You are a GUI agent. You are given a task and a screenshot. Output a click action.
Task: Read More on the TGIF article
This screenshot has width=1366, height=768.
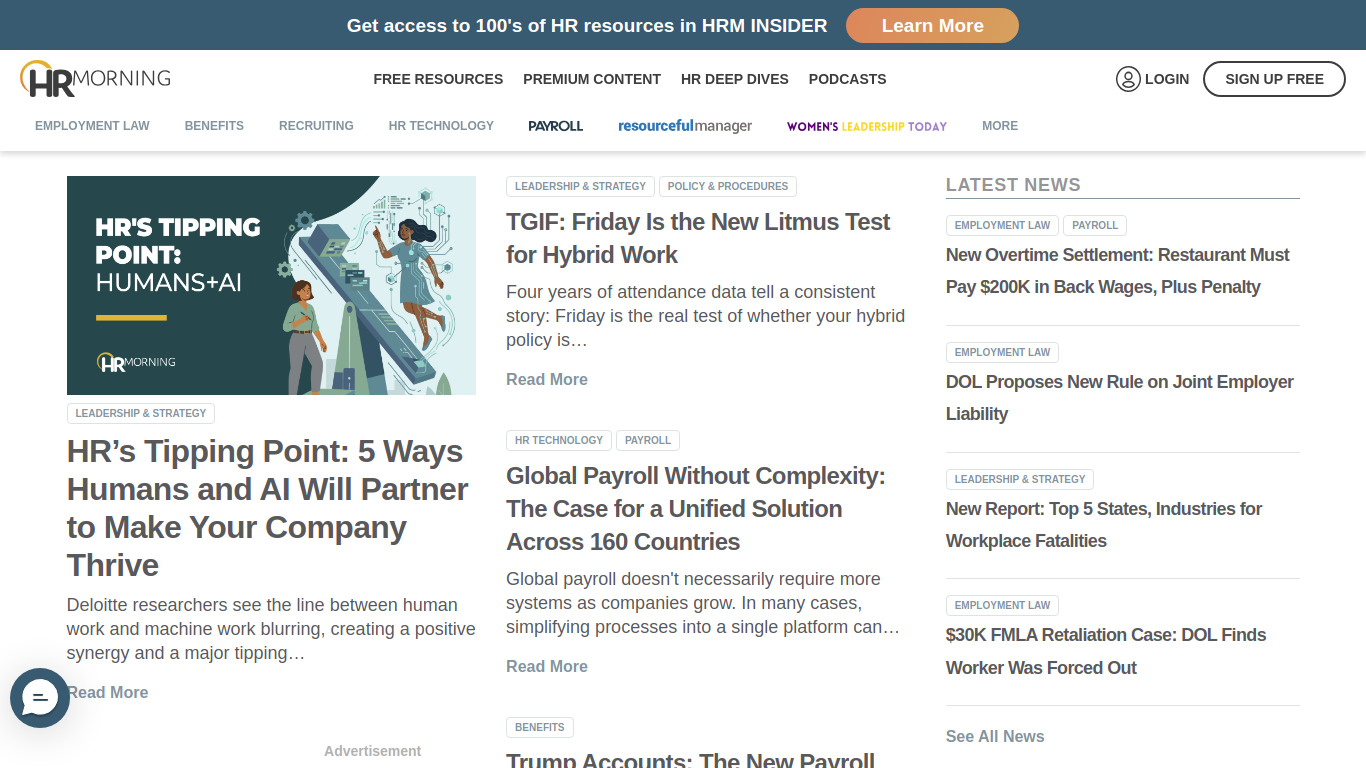tap(547, 379)
